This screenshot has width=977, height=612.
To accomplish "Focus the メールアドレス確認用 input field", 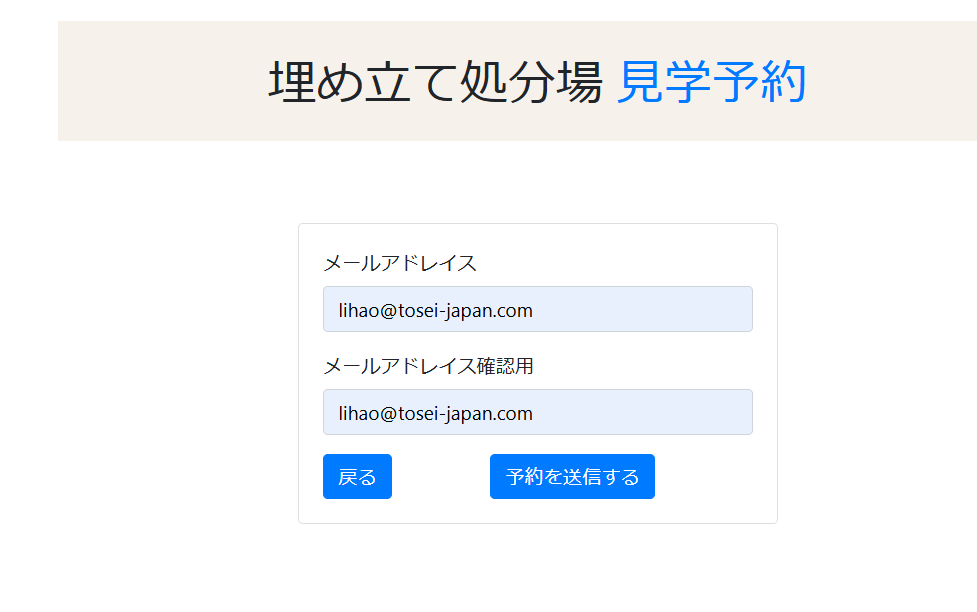I will (x=537, y=412).
